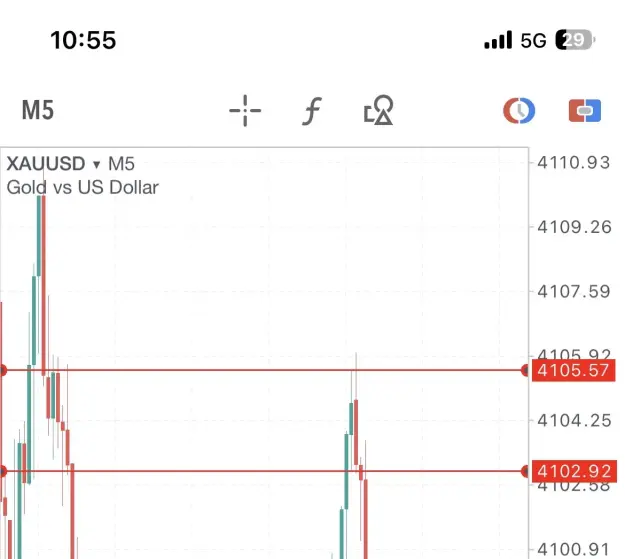The width and height of the screenshot is (625, 559).
Task: Select the XAUUSD symbol label
Action: click(46, 163)
